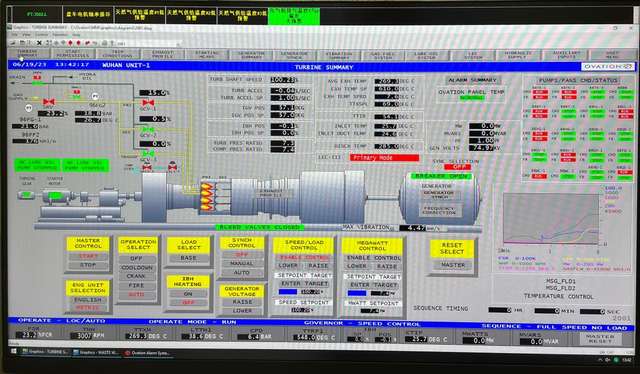Image resolution: width=640 pixels, height=374 pixels.
Task: Click the OVATION logo in title banner
Action: tap(608, 67)
